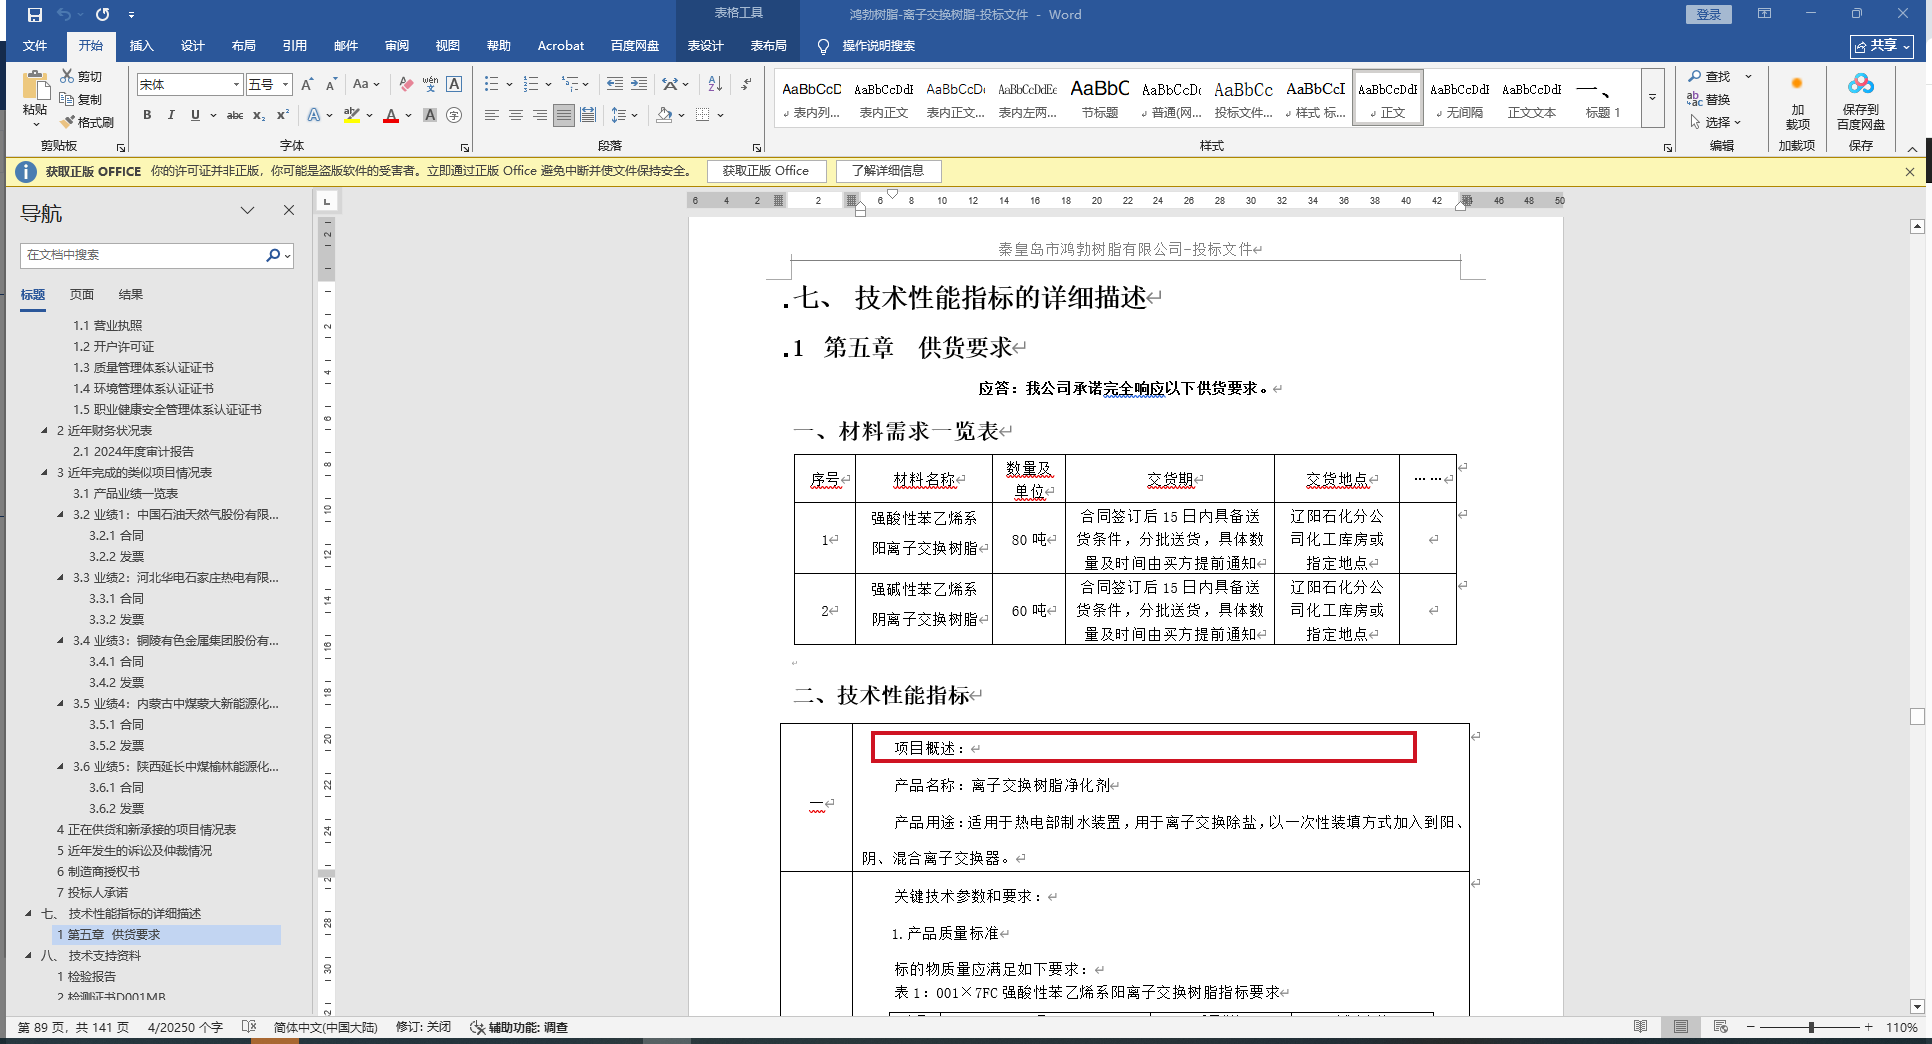Click the bullet list icon
This screenshot has width=1932, height=1044.
point(491,85)
